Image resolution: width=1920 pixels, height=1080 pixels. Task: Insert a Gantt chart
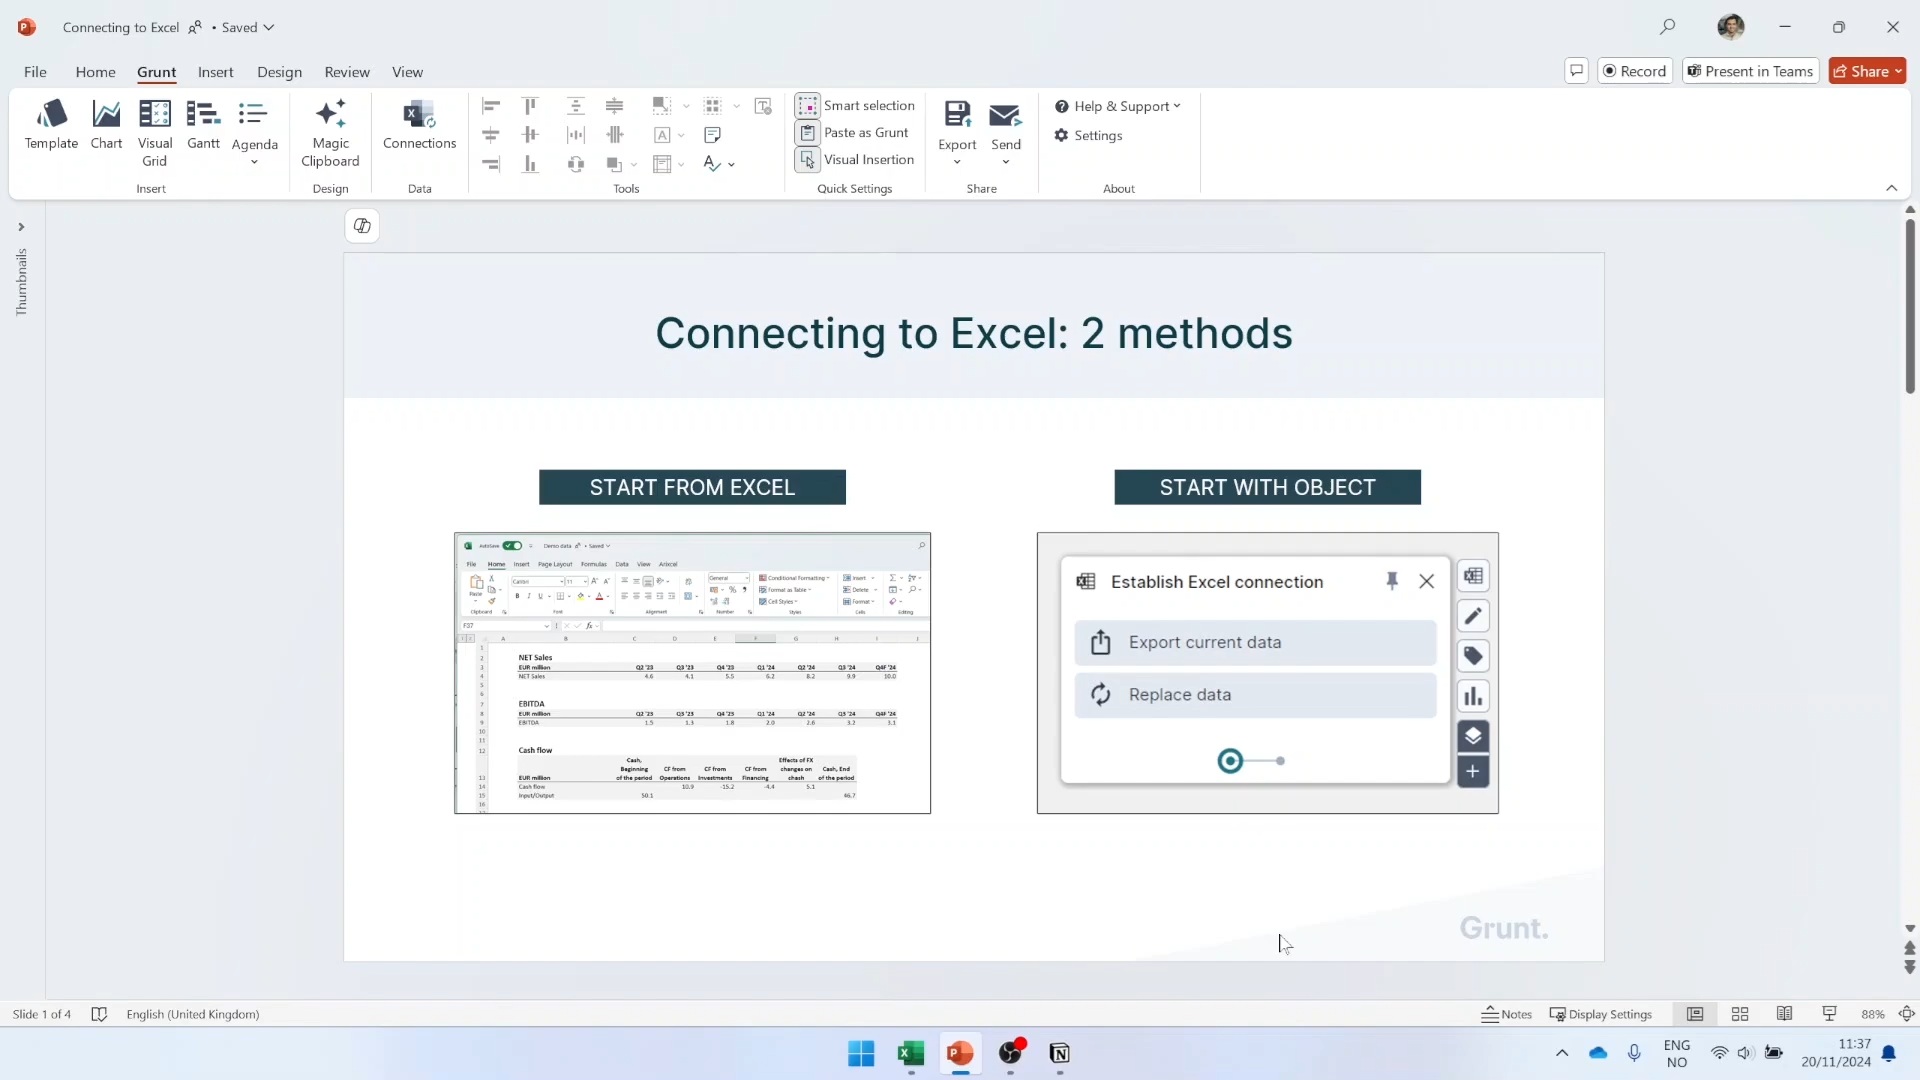pos(203,125)
